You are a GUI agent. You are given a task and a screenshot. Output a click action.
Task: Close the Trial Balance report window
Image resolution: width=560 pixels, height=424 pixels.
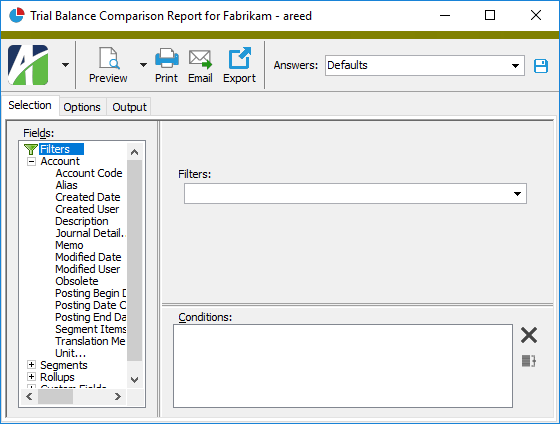click(536, 15)
